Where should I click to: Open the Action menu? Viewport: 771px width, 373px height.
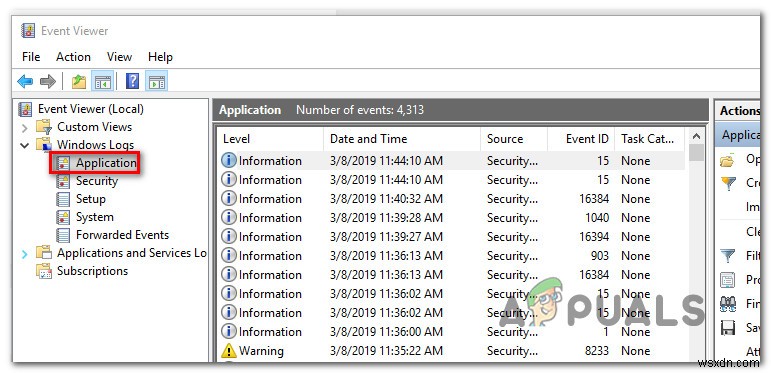(x=73, y=57)
